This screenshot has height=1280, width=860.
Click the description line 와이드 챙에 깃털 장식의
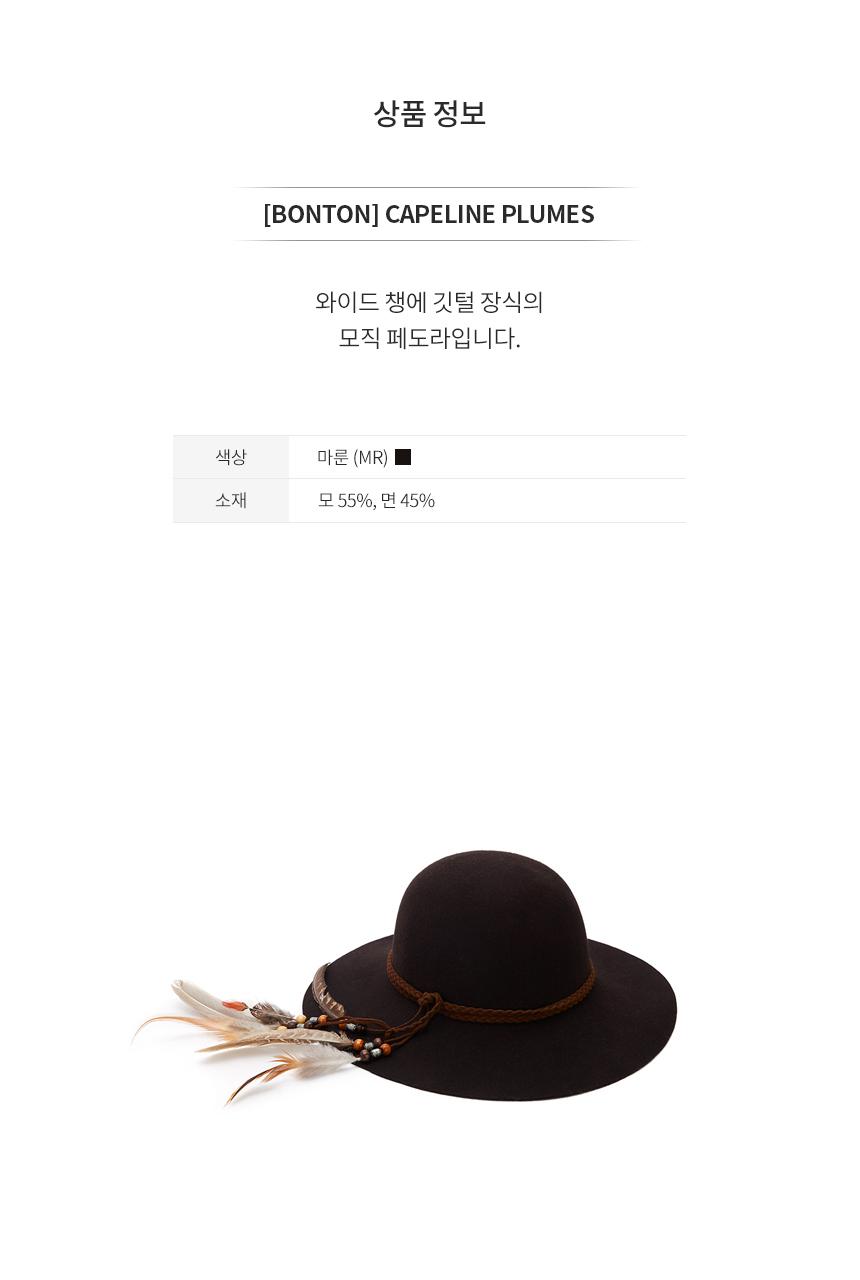coord(429,302)
